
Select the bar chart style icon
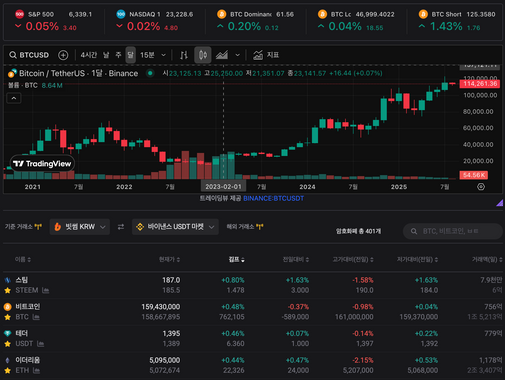(x=184, y=55)
